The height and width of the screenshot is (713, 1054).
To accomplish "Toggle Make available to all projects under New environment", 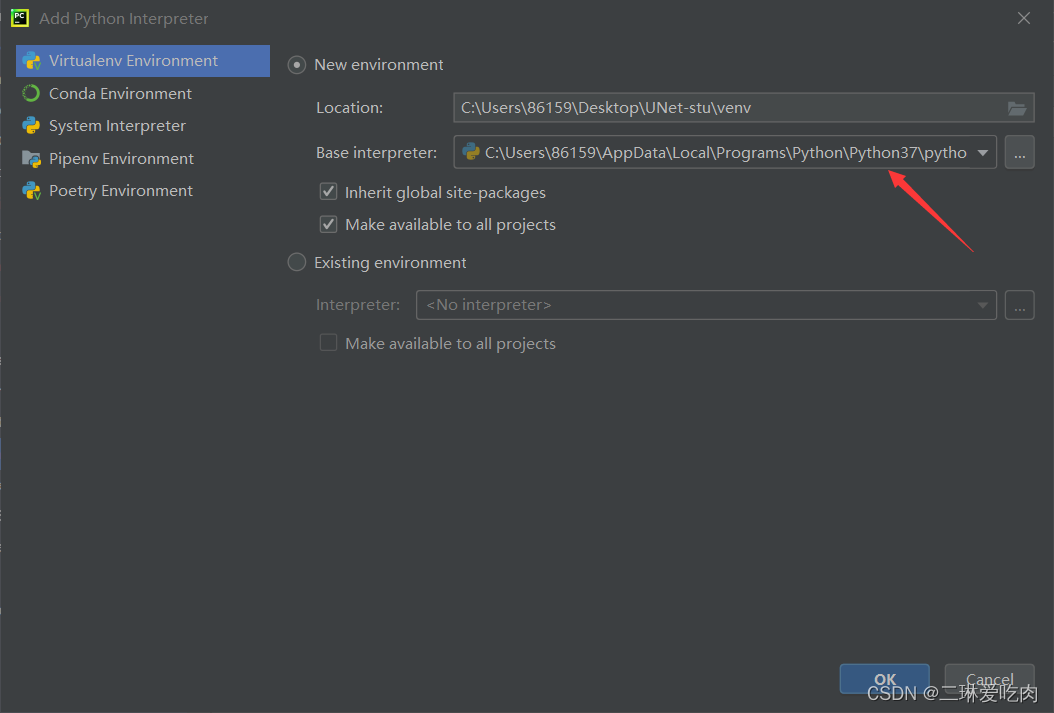I will [328, 224].
